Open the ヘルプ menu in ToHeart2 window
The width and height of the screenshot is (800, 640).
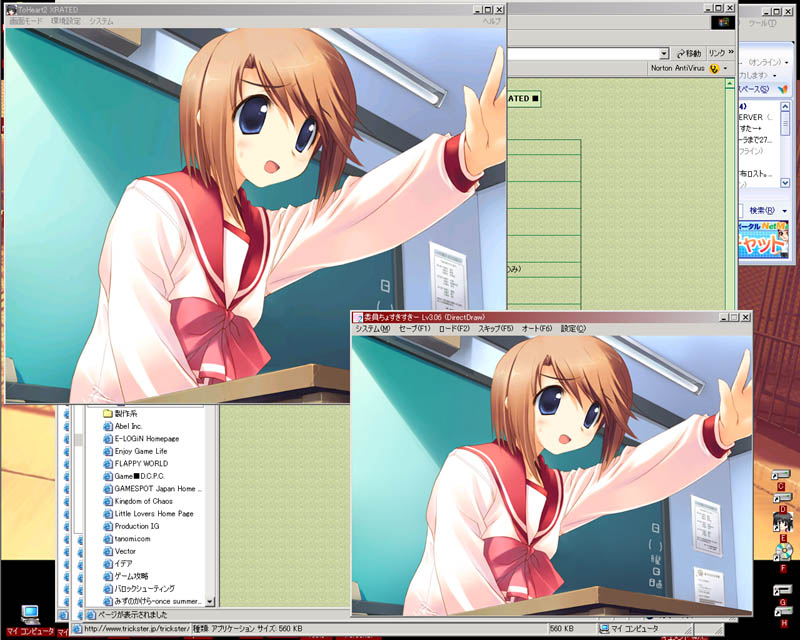(x=492, y=21)
